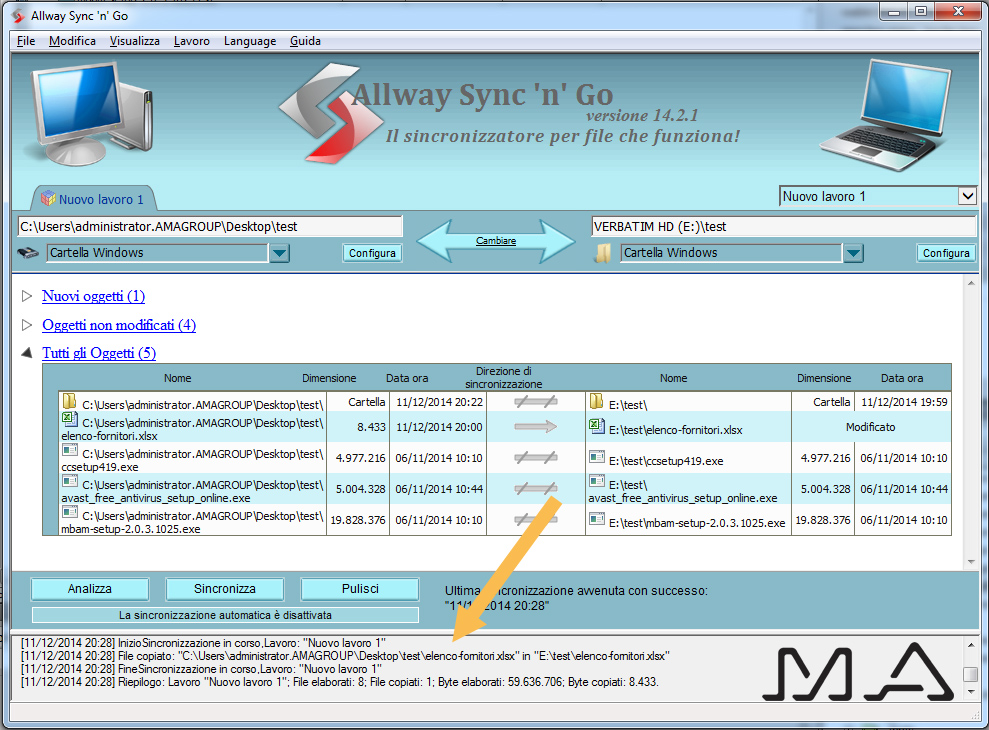Click the left path field C:\Users\administrator.AMAGROUP\Desktop\test
The height and width of the screenshot is (730, 989).
pyautogui.click(x=210, y=227)
